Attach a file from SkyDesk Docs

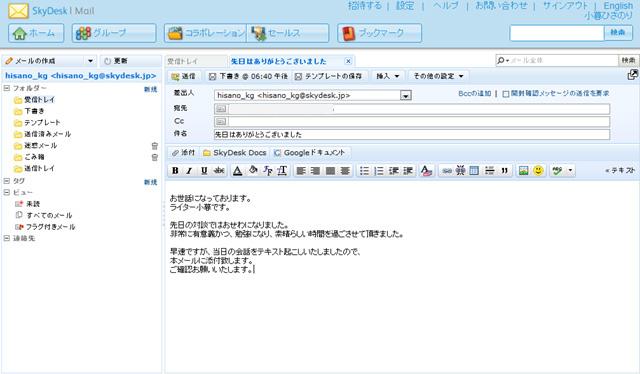click(235, 153)
